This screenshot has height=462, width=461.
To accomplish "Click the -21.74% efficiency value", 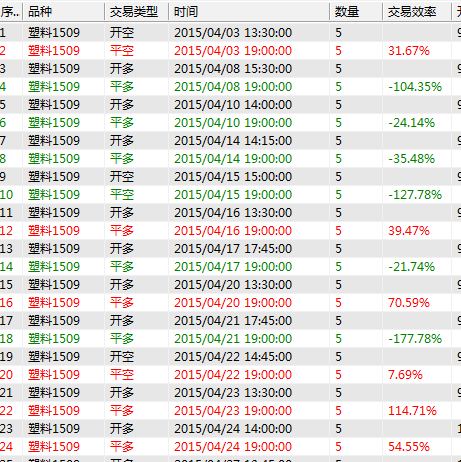I will [x=412, y=267].
